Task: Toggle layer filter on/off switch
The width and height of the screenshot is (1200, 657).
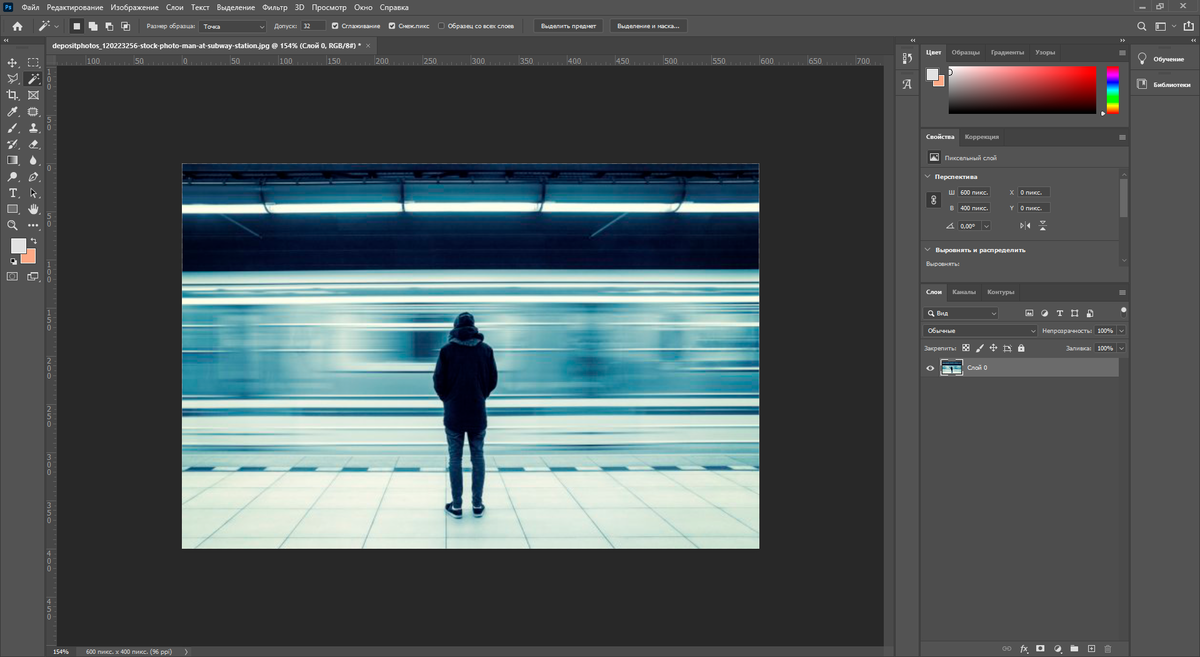Action: coord(1123,311)
